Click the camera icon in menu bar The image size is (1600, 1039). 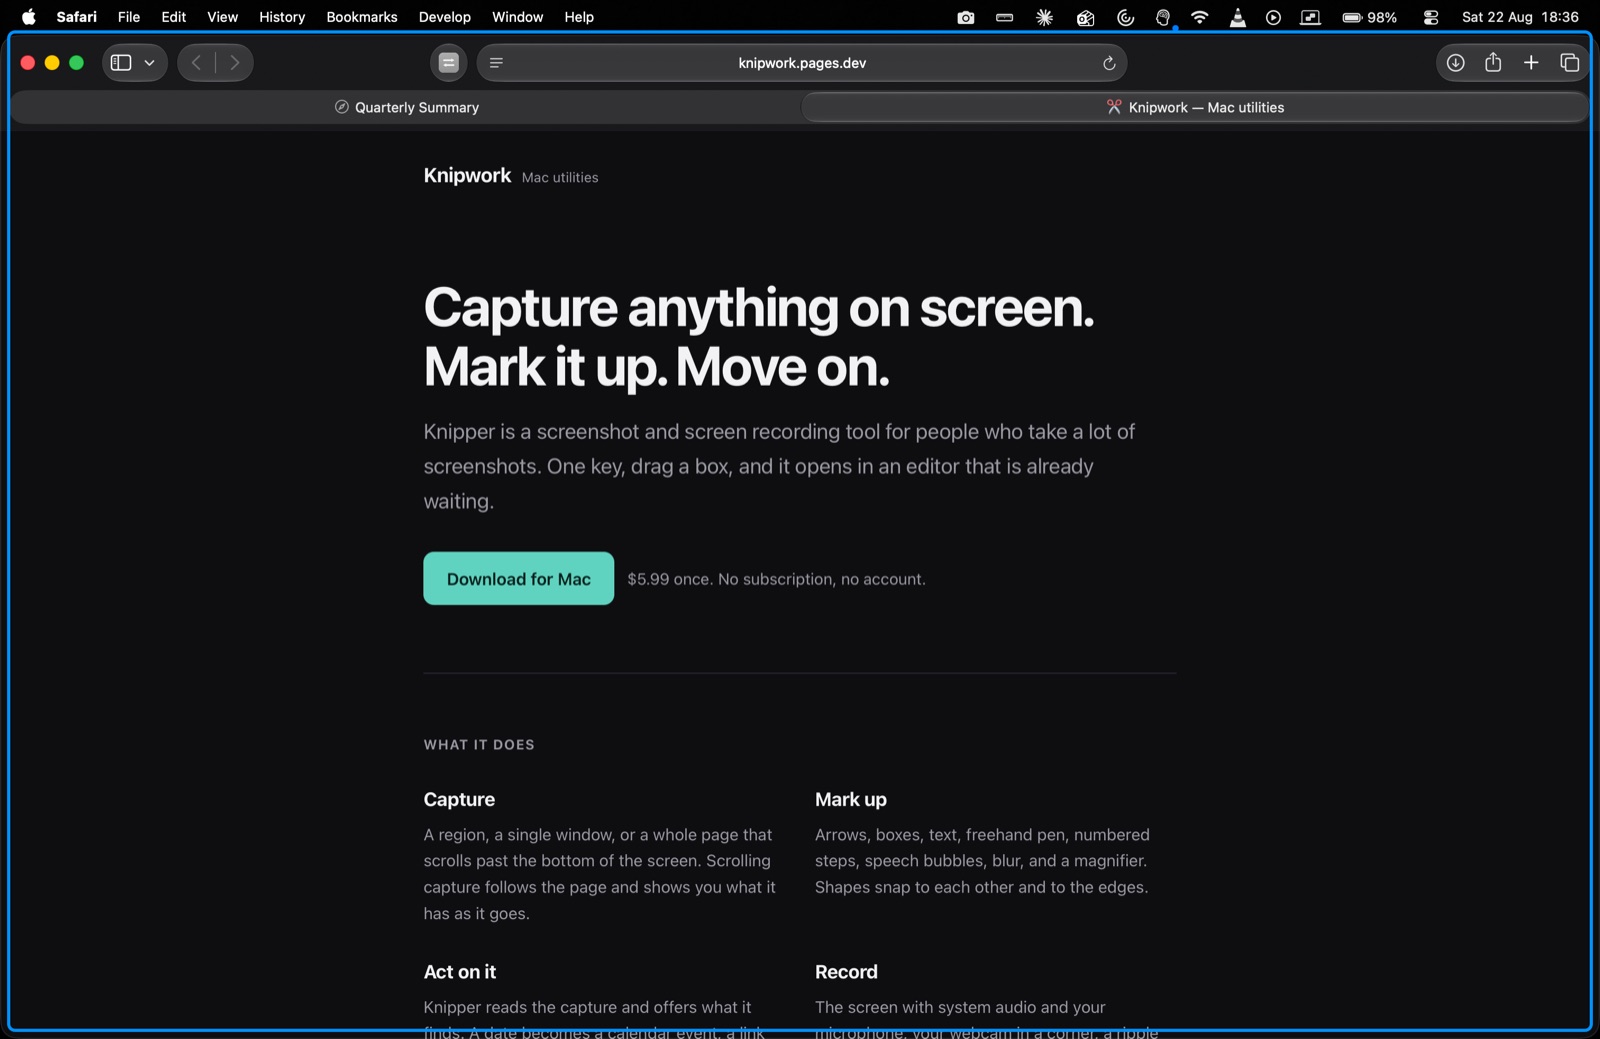click(965, 17)
